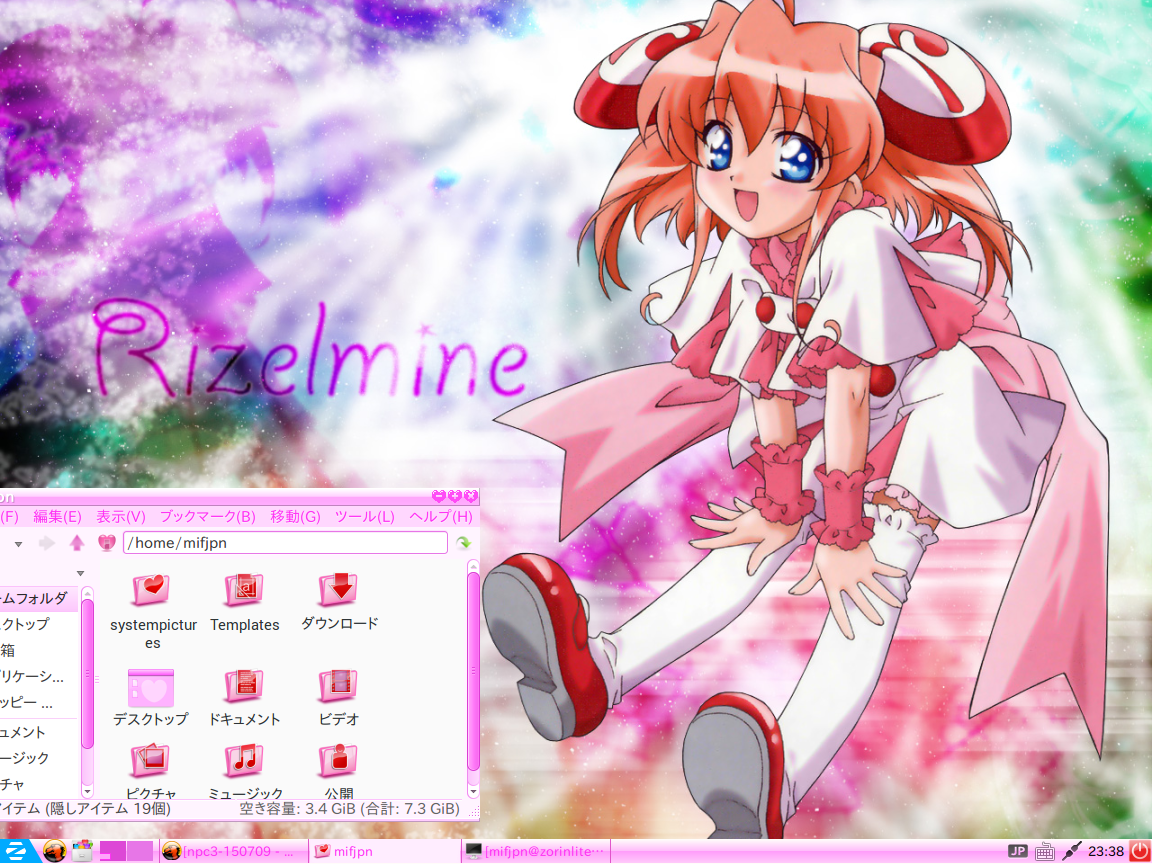Open the side pane mode dropdown

click(x=81, y=573)
